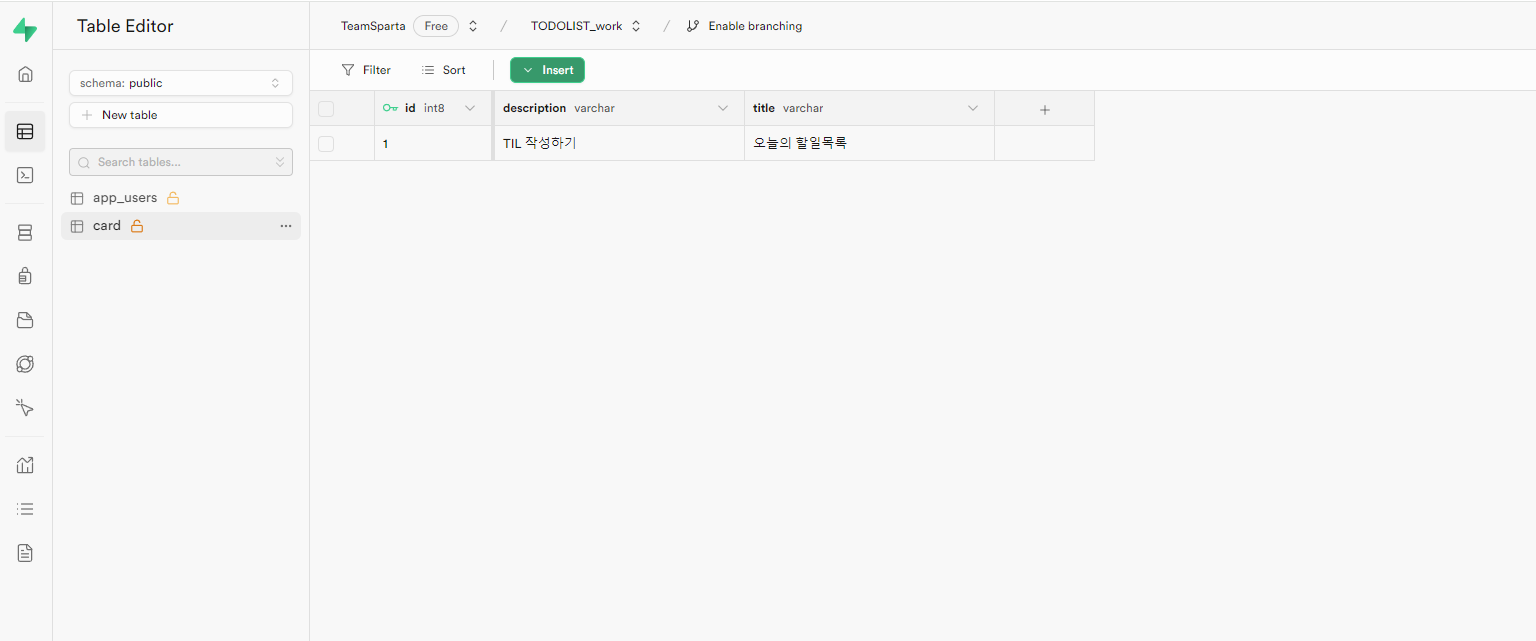Open the Table Editor sidebar icon
This screenshot has height=641, width=1536.
click(x=25, y=131)
